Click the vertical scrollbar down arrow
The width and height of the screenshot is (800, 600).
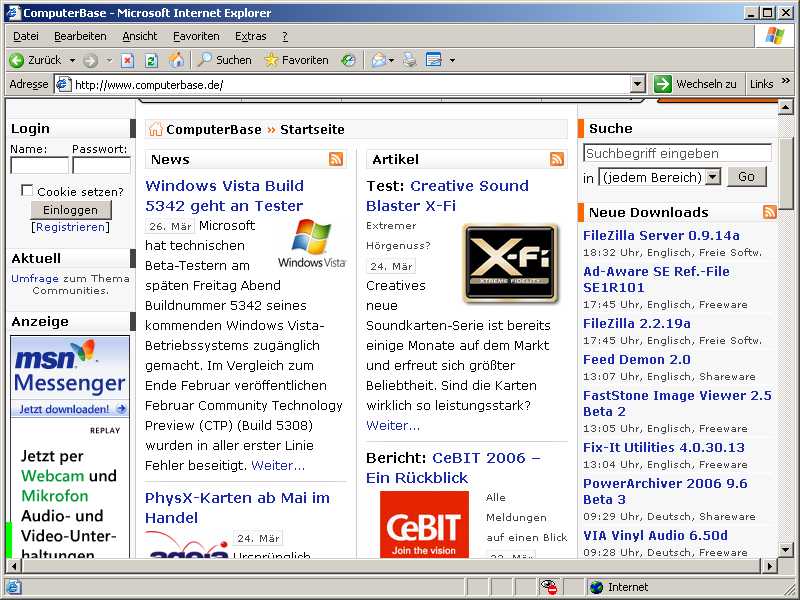(785, 550)
